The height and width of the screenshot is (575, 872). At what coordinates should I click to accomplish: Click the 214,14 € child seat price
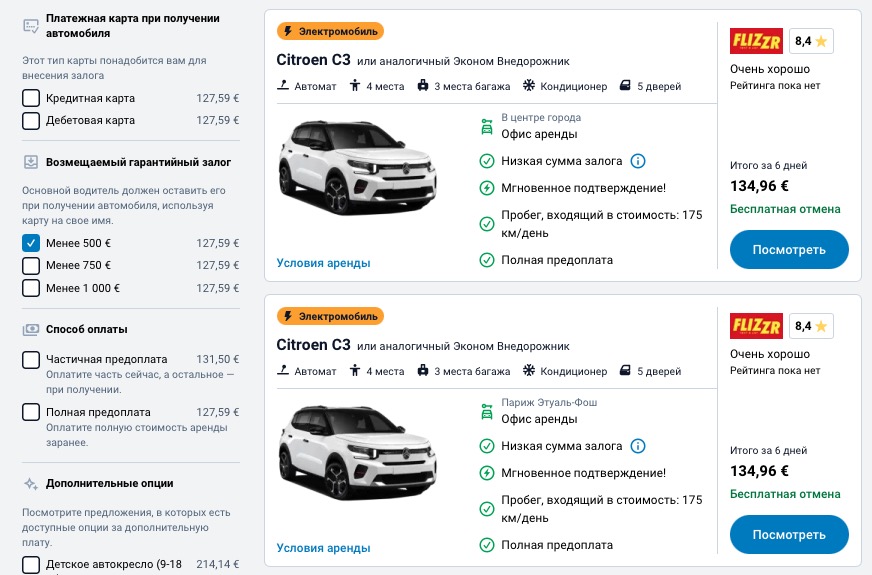pyautogui.click(x=217, y=564)
